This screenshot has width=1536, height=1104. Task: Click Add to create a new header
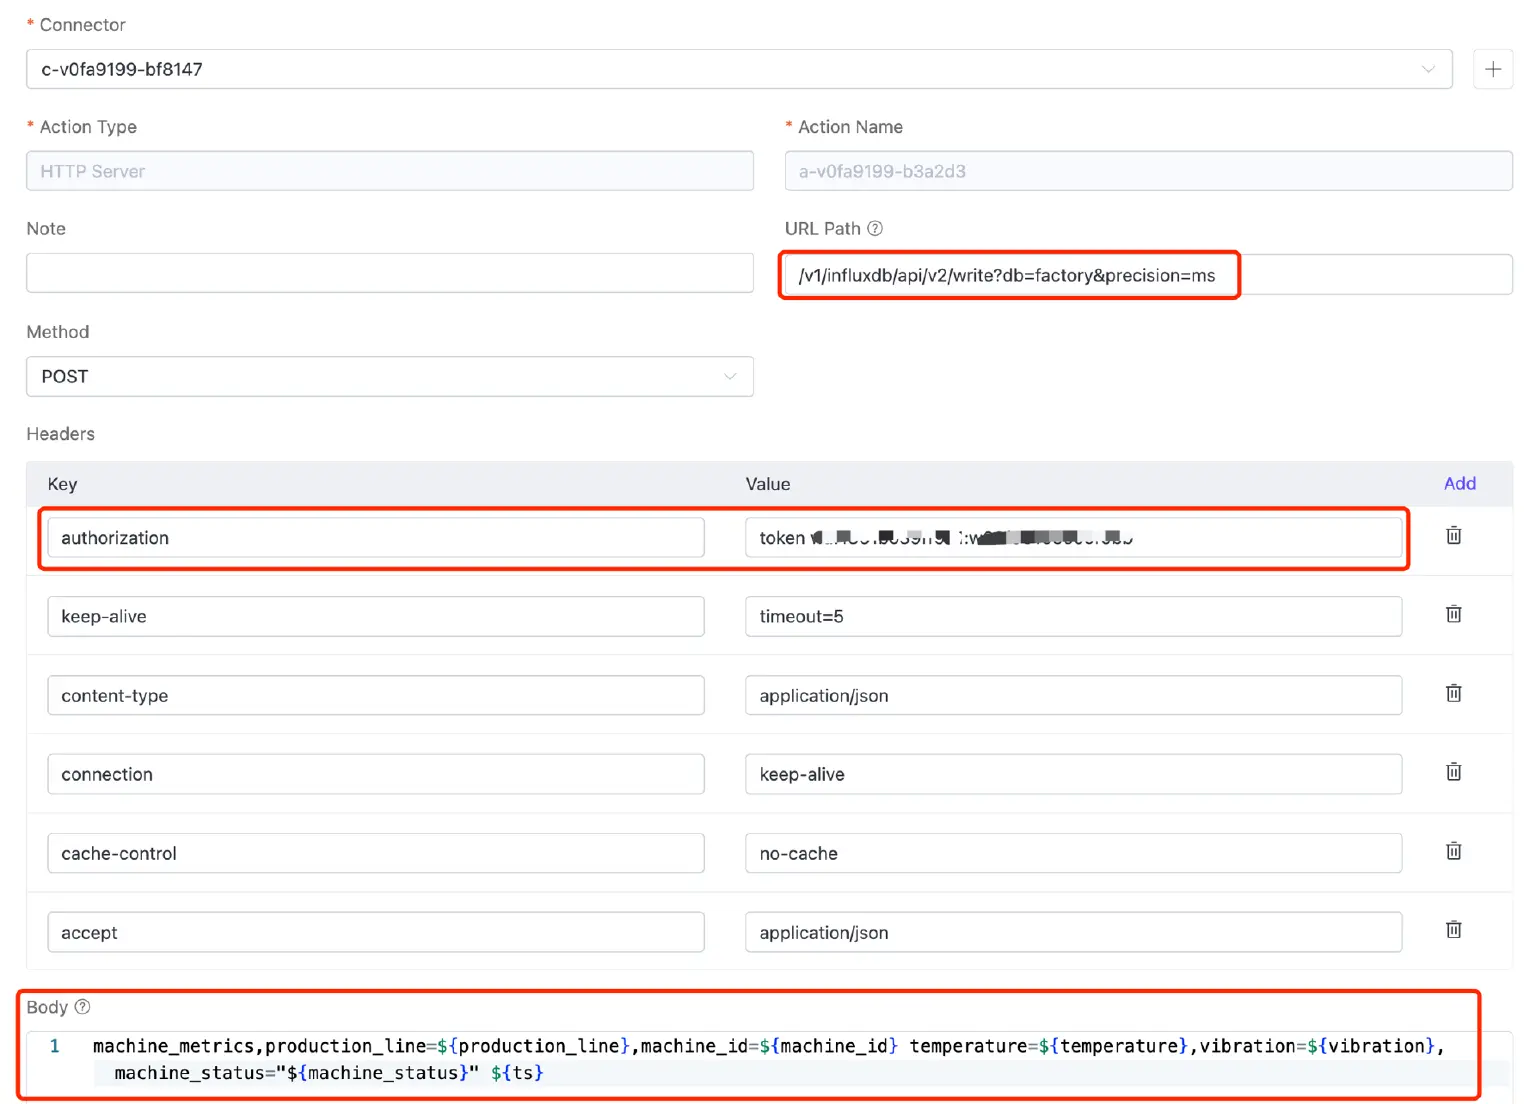coord(1459,483)
